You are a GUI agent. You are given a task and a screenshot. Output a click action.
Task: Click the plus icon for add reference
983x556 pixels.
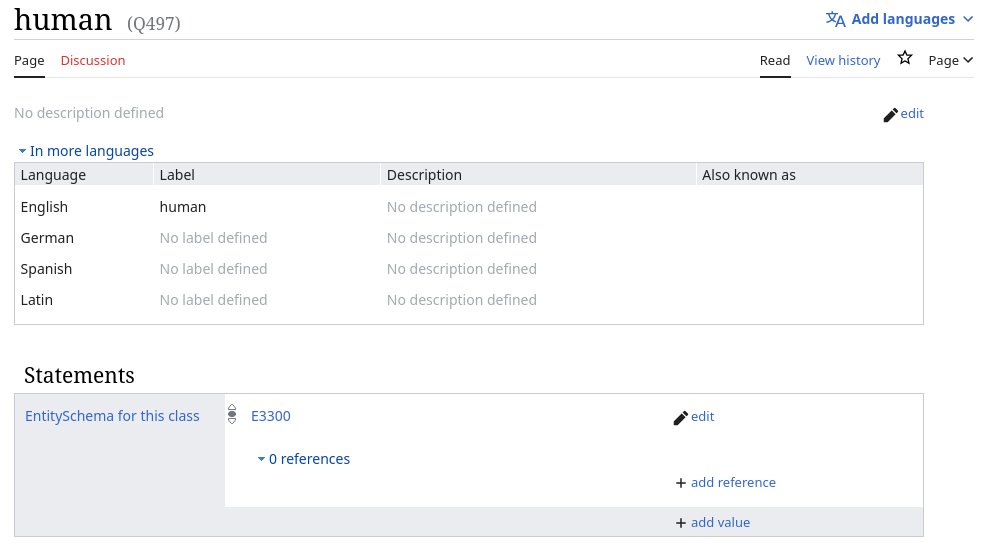click(681, 483)
